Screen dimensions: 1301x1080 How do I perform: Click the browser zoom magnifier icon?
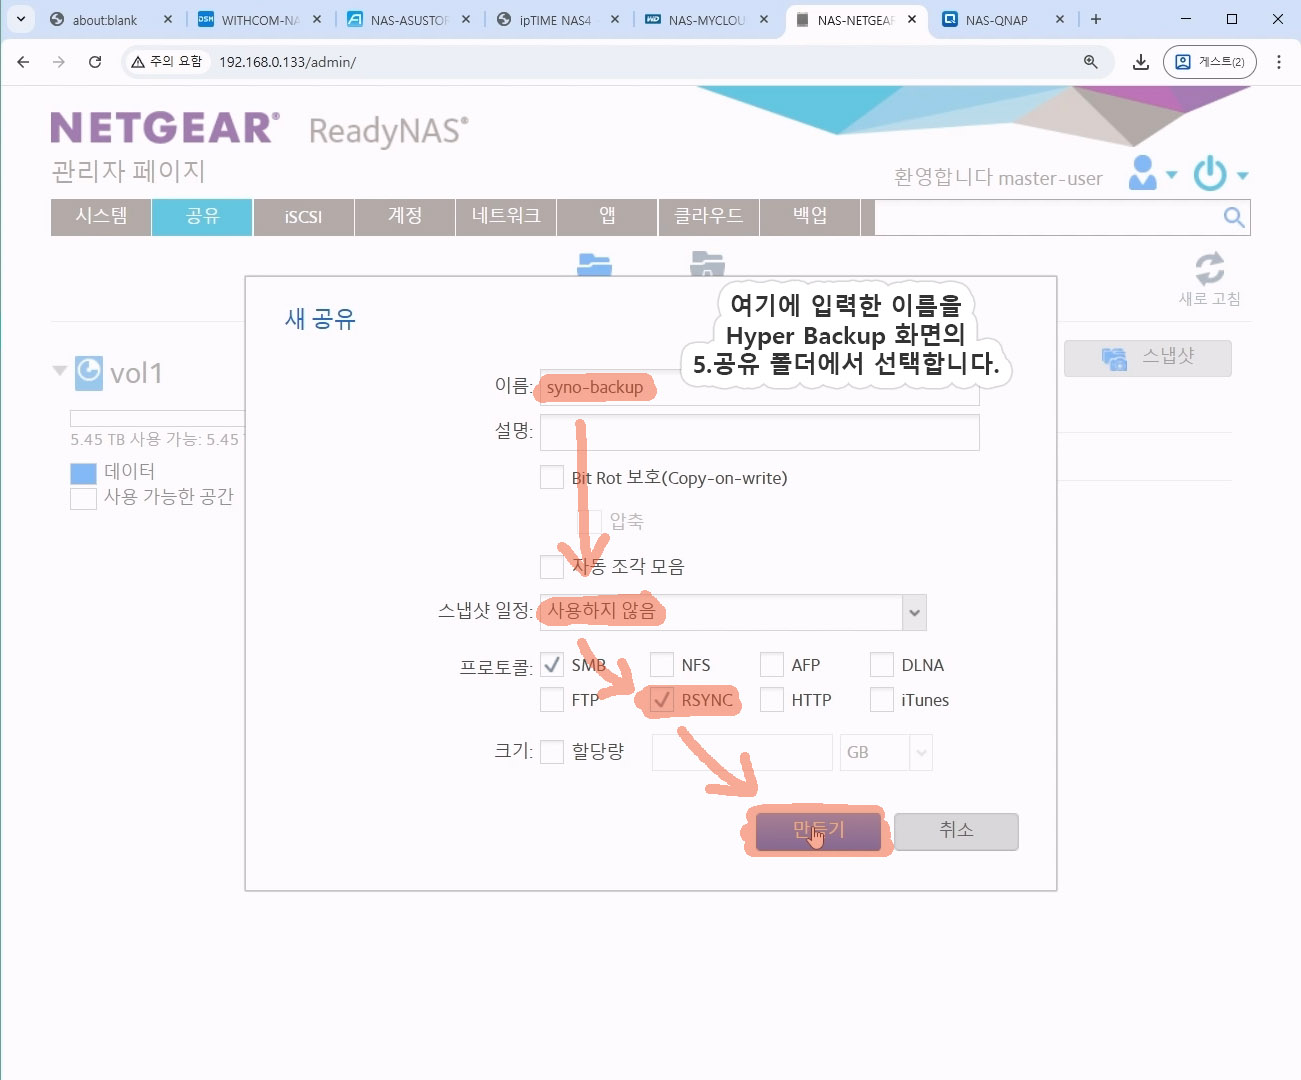click(1091, 62)
